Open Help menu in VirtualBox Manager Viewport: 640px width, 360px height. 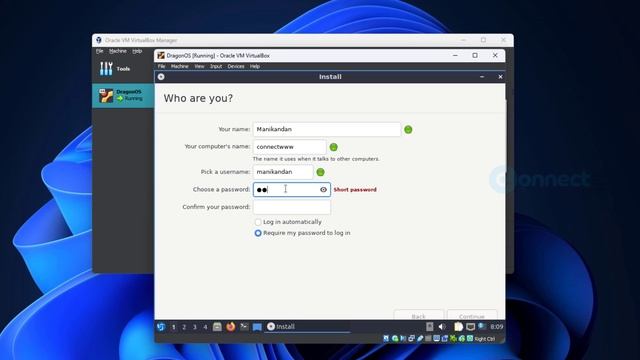coord(137,51)
